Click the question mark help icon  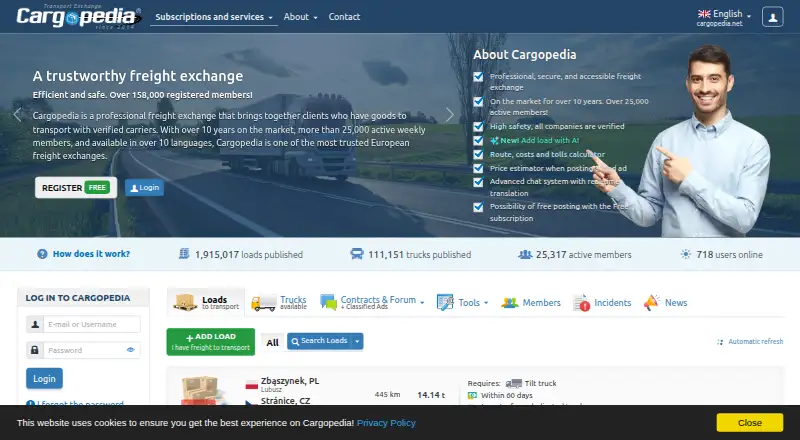[42, 254]
